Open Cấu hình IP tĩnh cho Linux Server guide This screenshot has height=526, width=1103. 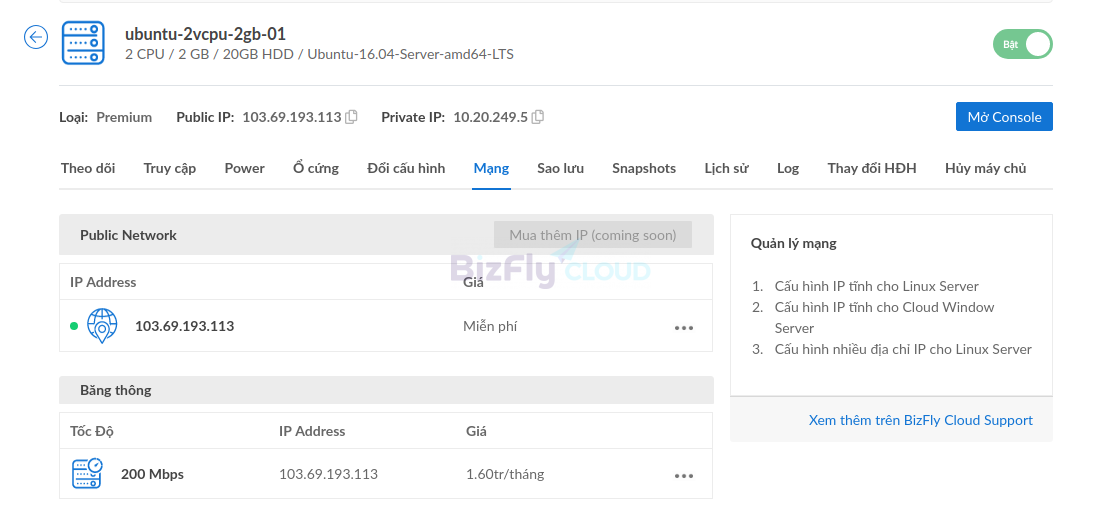tap(876, 286)
